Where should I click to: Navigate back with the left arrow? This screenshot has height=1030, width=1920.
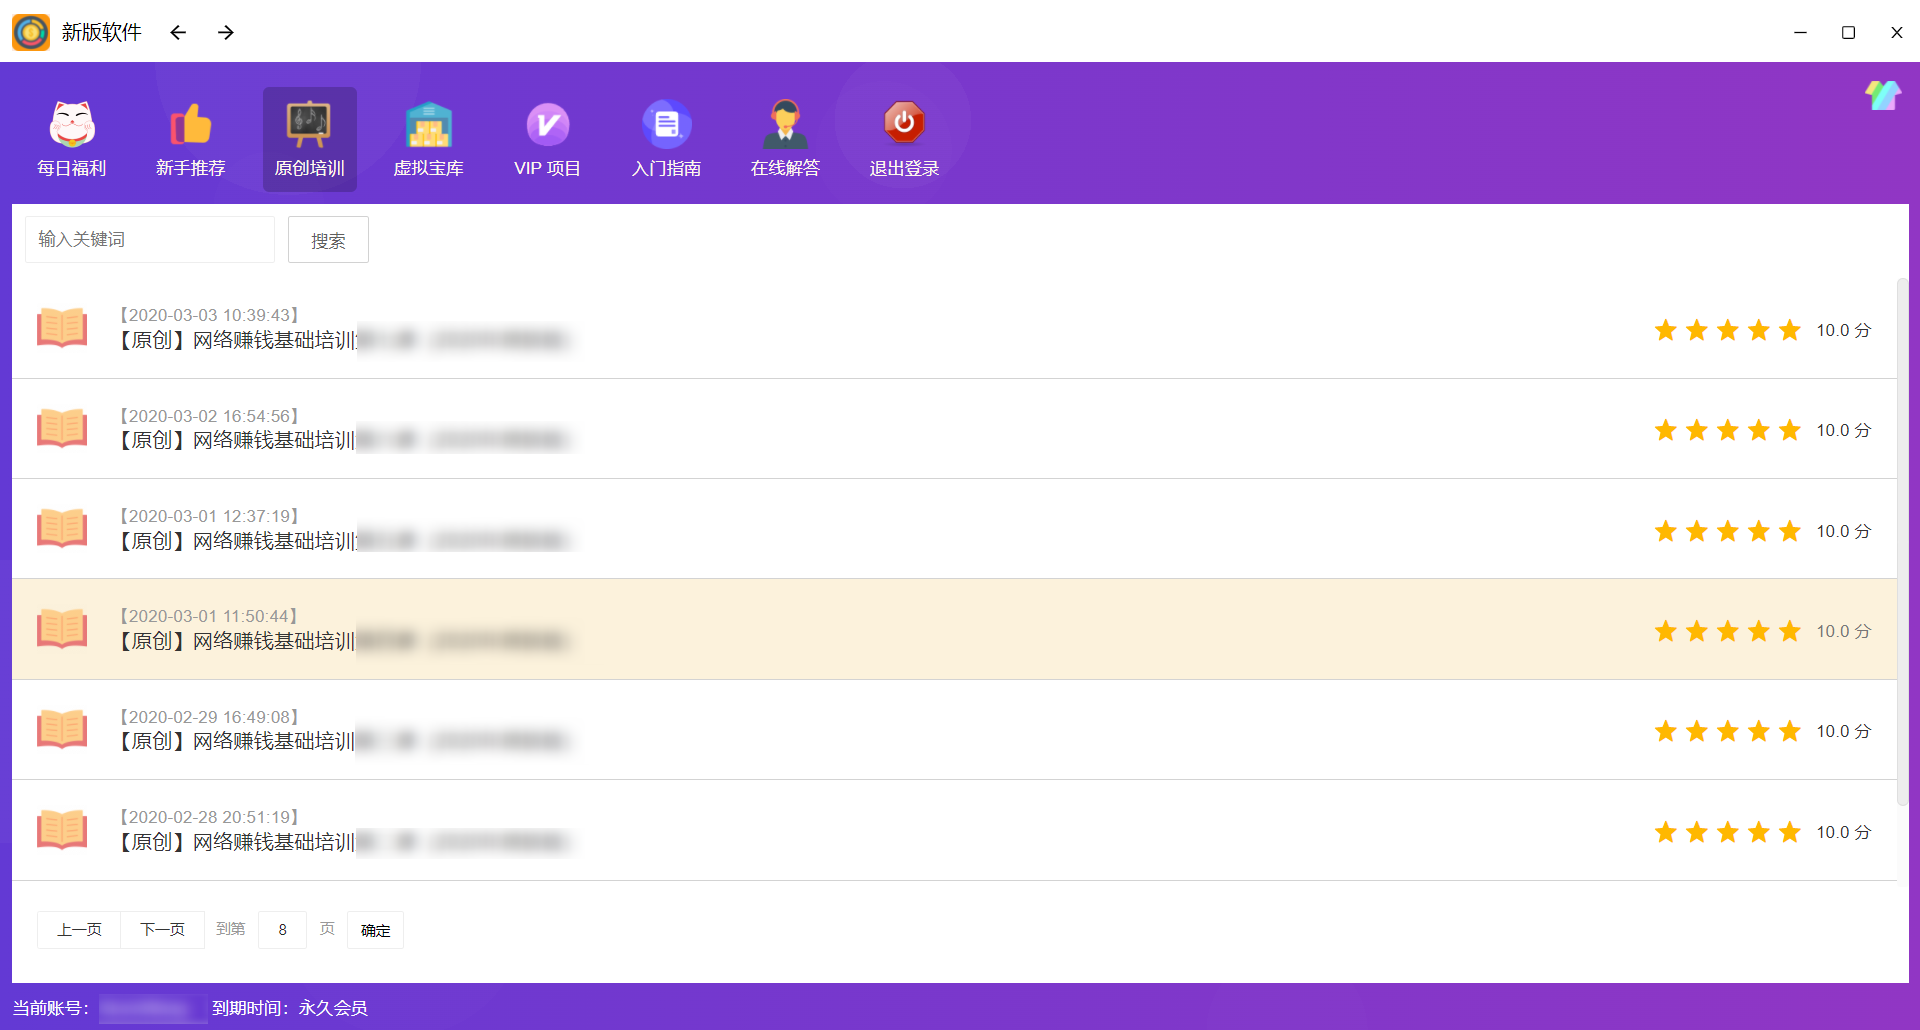(178, 33)
